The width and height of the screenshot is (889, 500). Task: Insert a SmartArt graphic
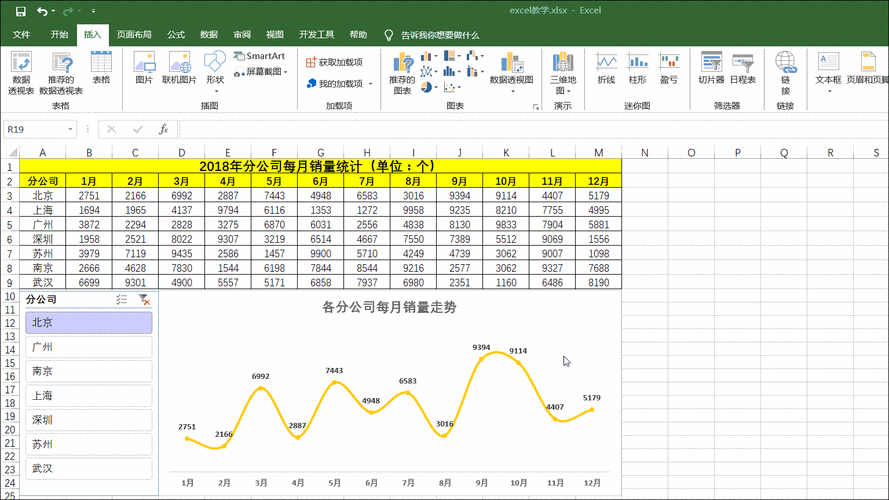click(x=259, y=56)
